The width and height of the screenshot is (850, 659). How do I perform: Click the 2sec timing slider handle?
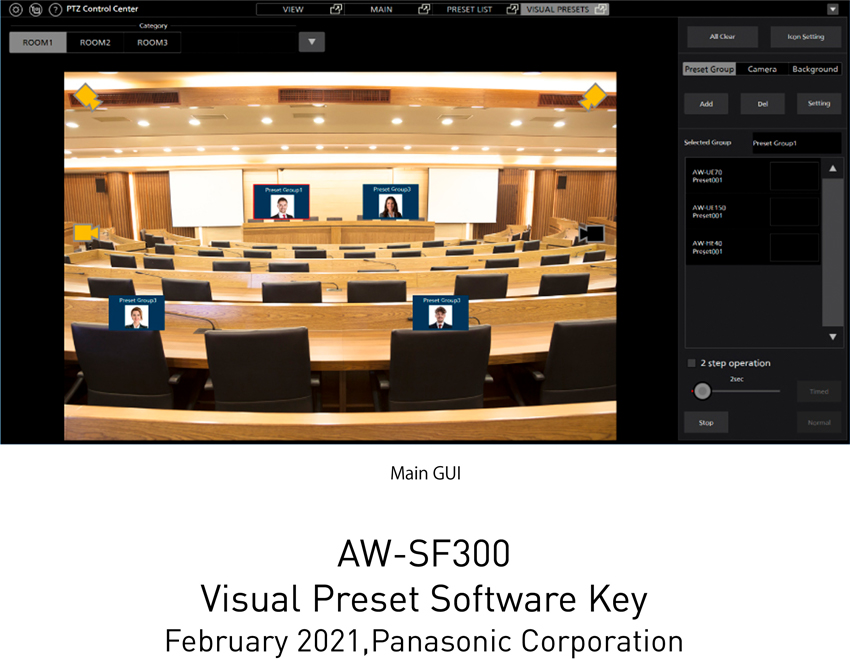(x=702, y=391)
